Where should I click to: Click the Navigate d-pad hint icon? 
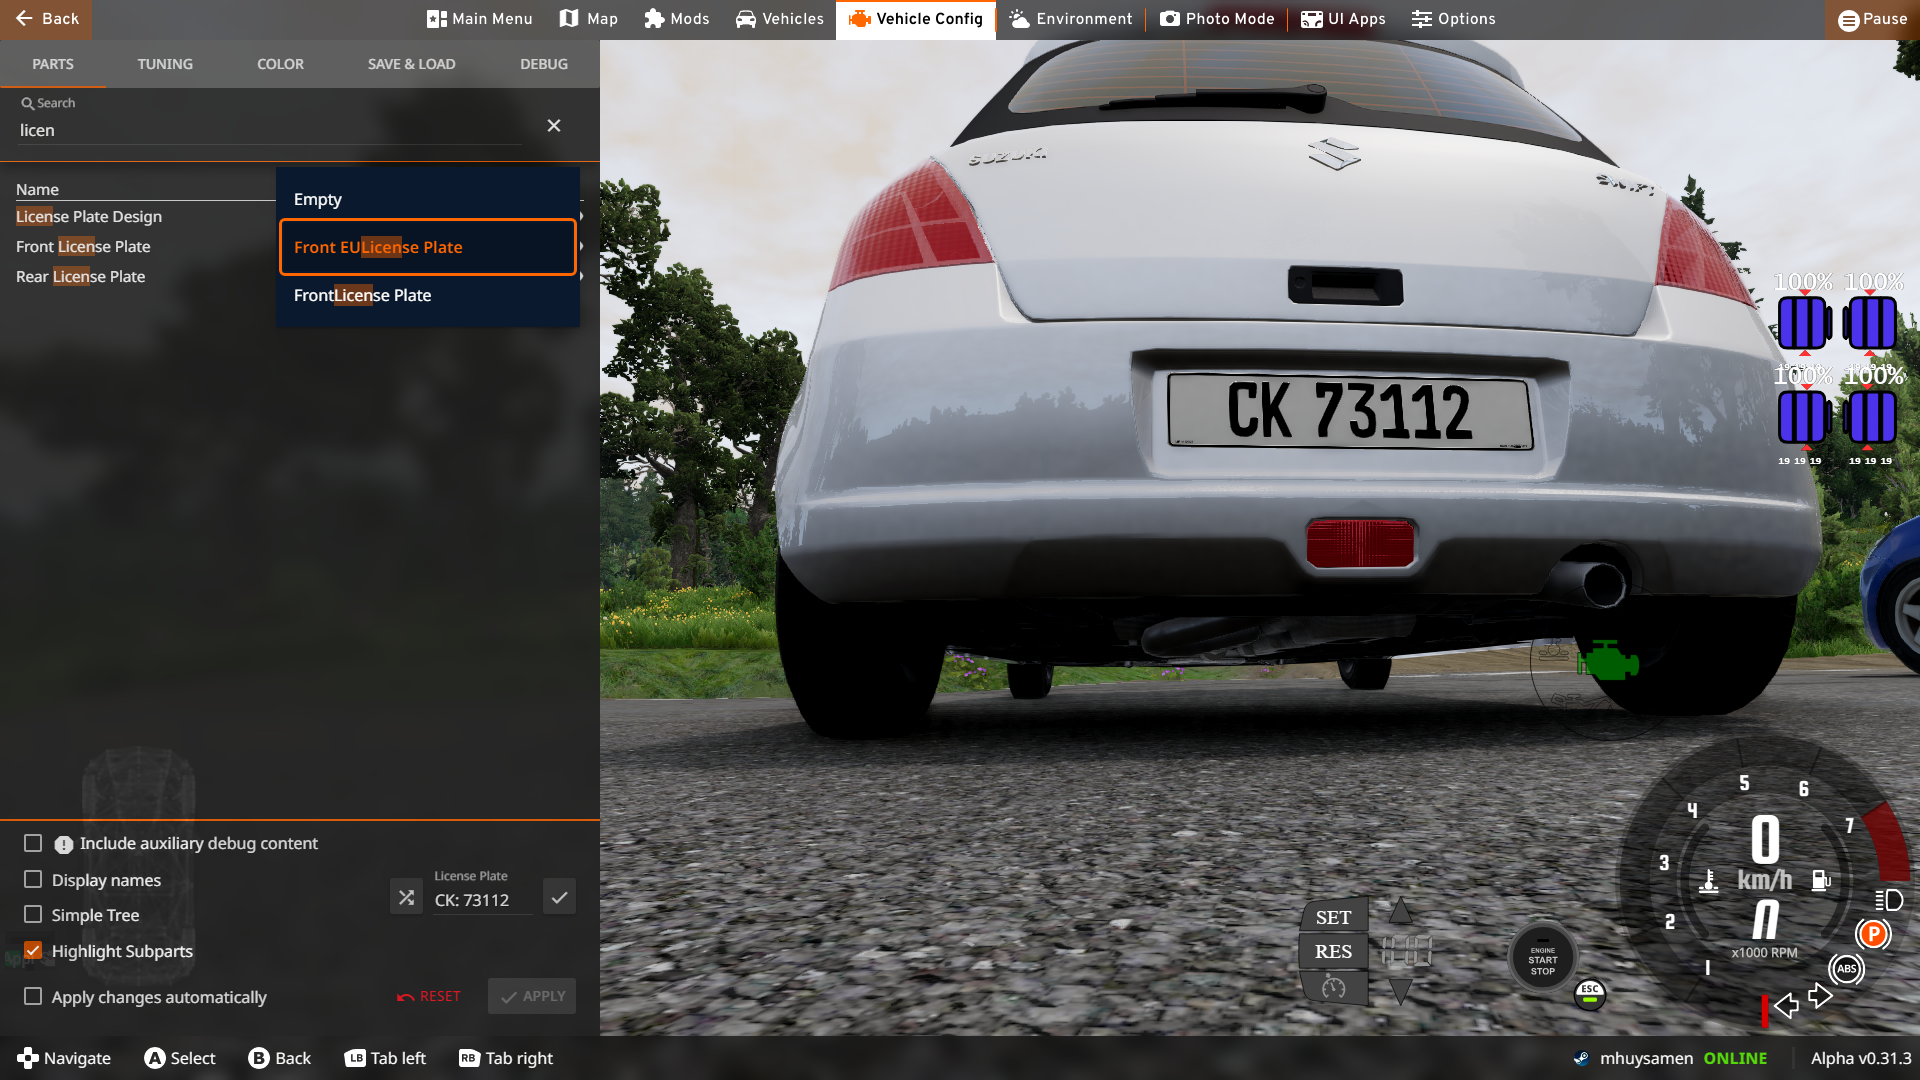(28, 1058)
